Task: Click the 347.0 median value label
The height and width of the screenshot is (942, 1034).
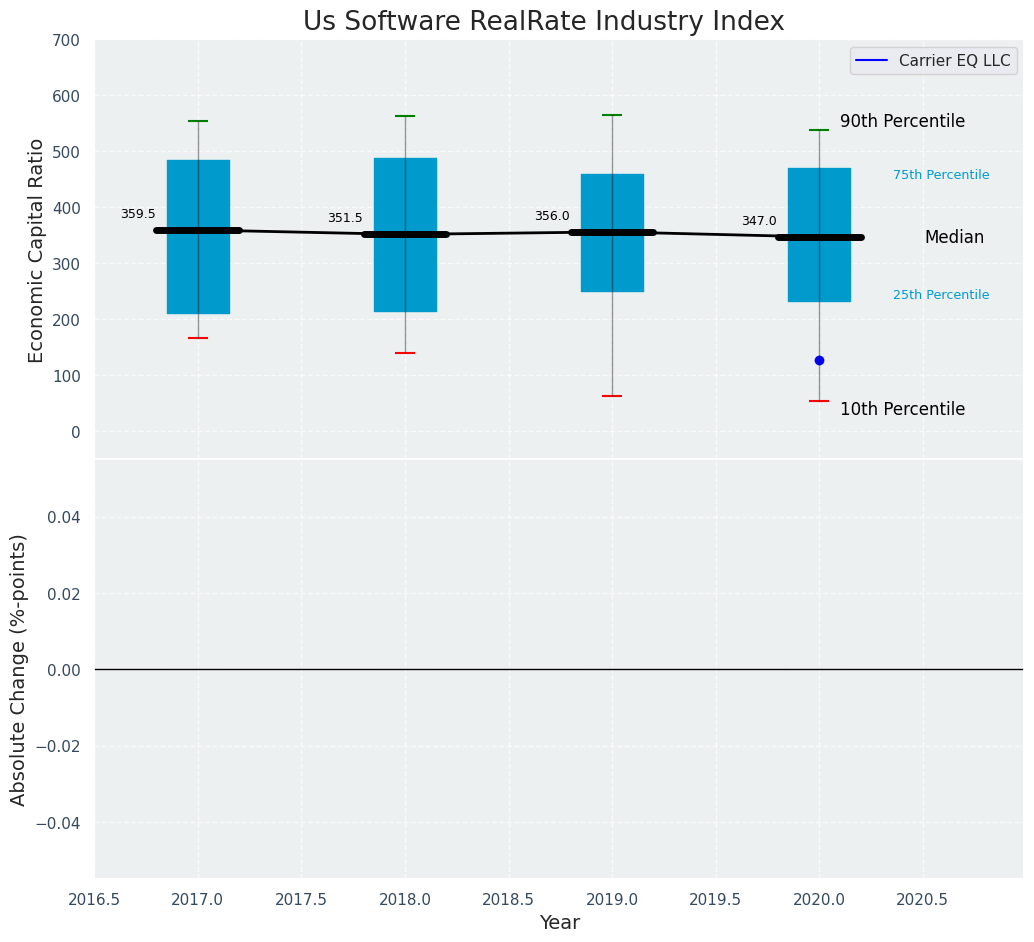Action: pos(759,221)
